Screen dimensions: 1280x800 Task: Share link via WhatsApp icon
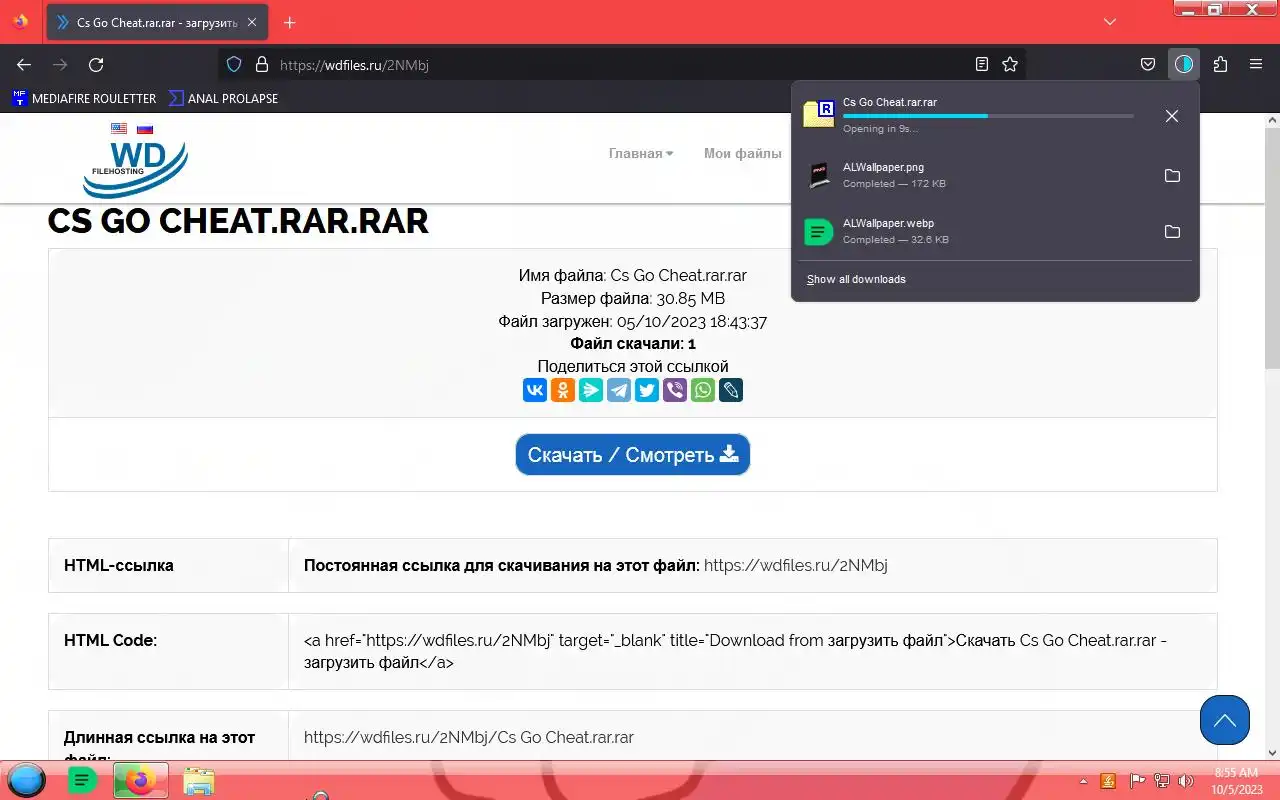pyautogui.click(x=703, y=390)
